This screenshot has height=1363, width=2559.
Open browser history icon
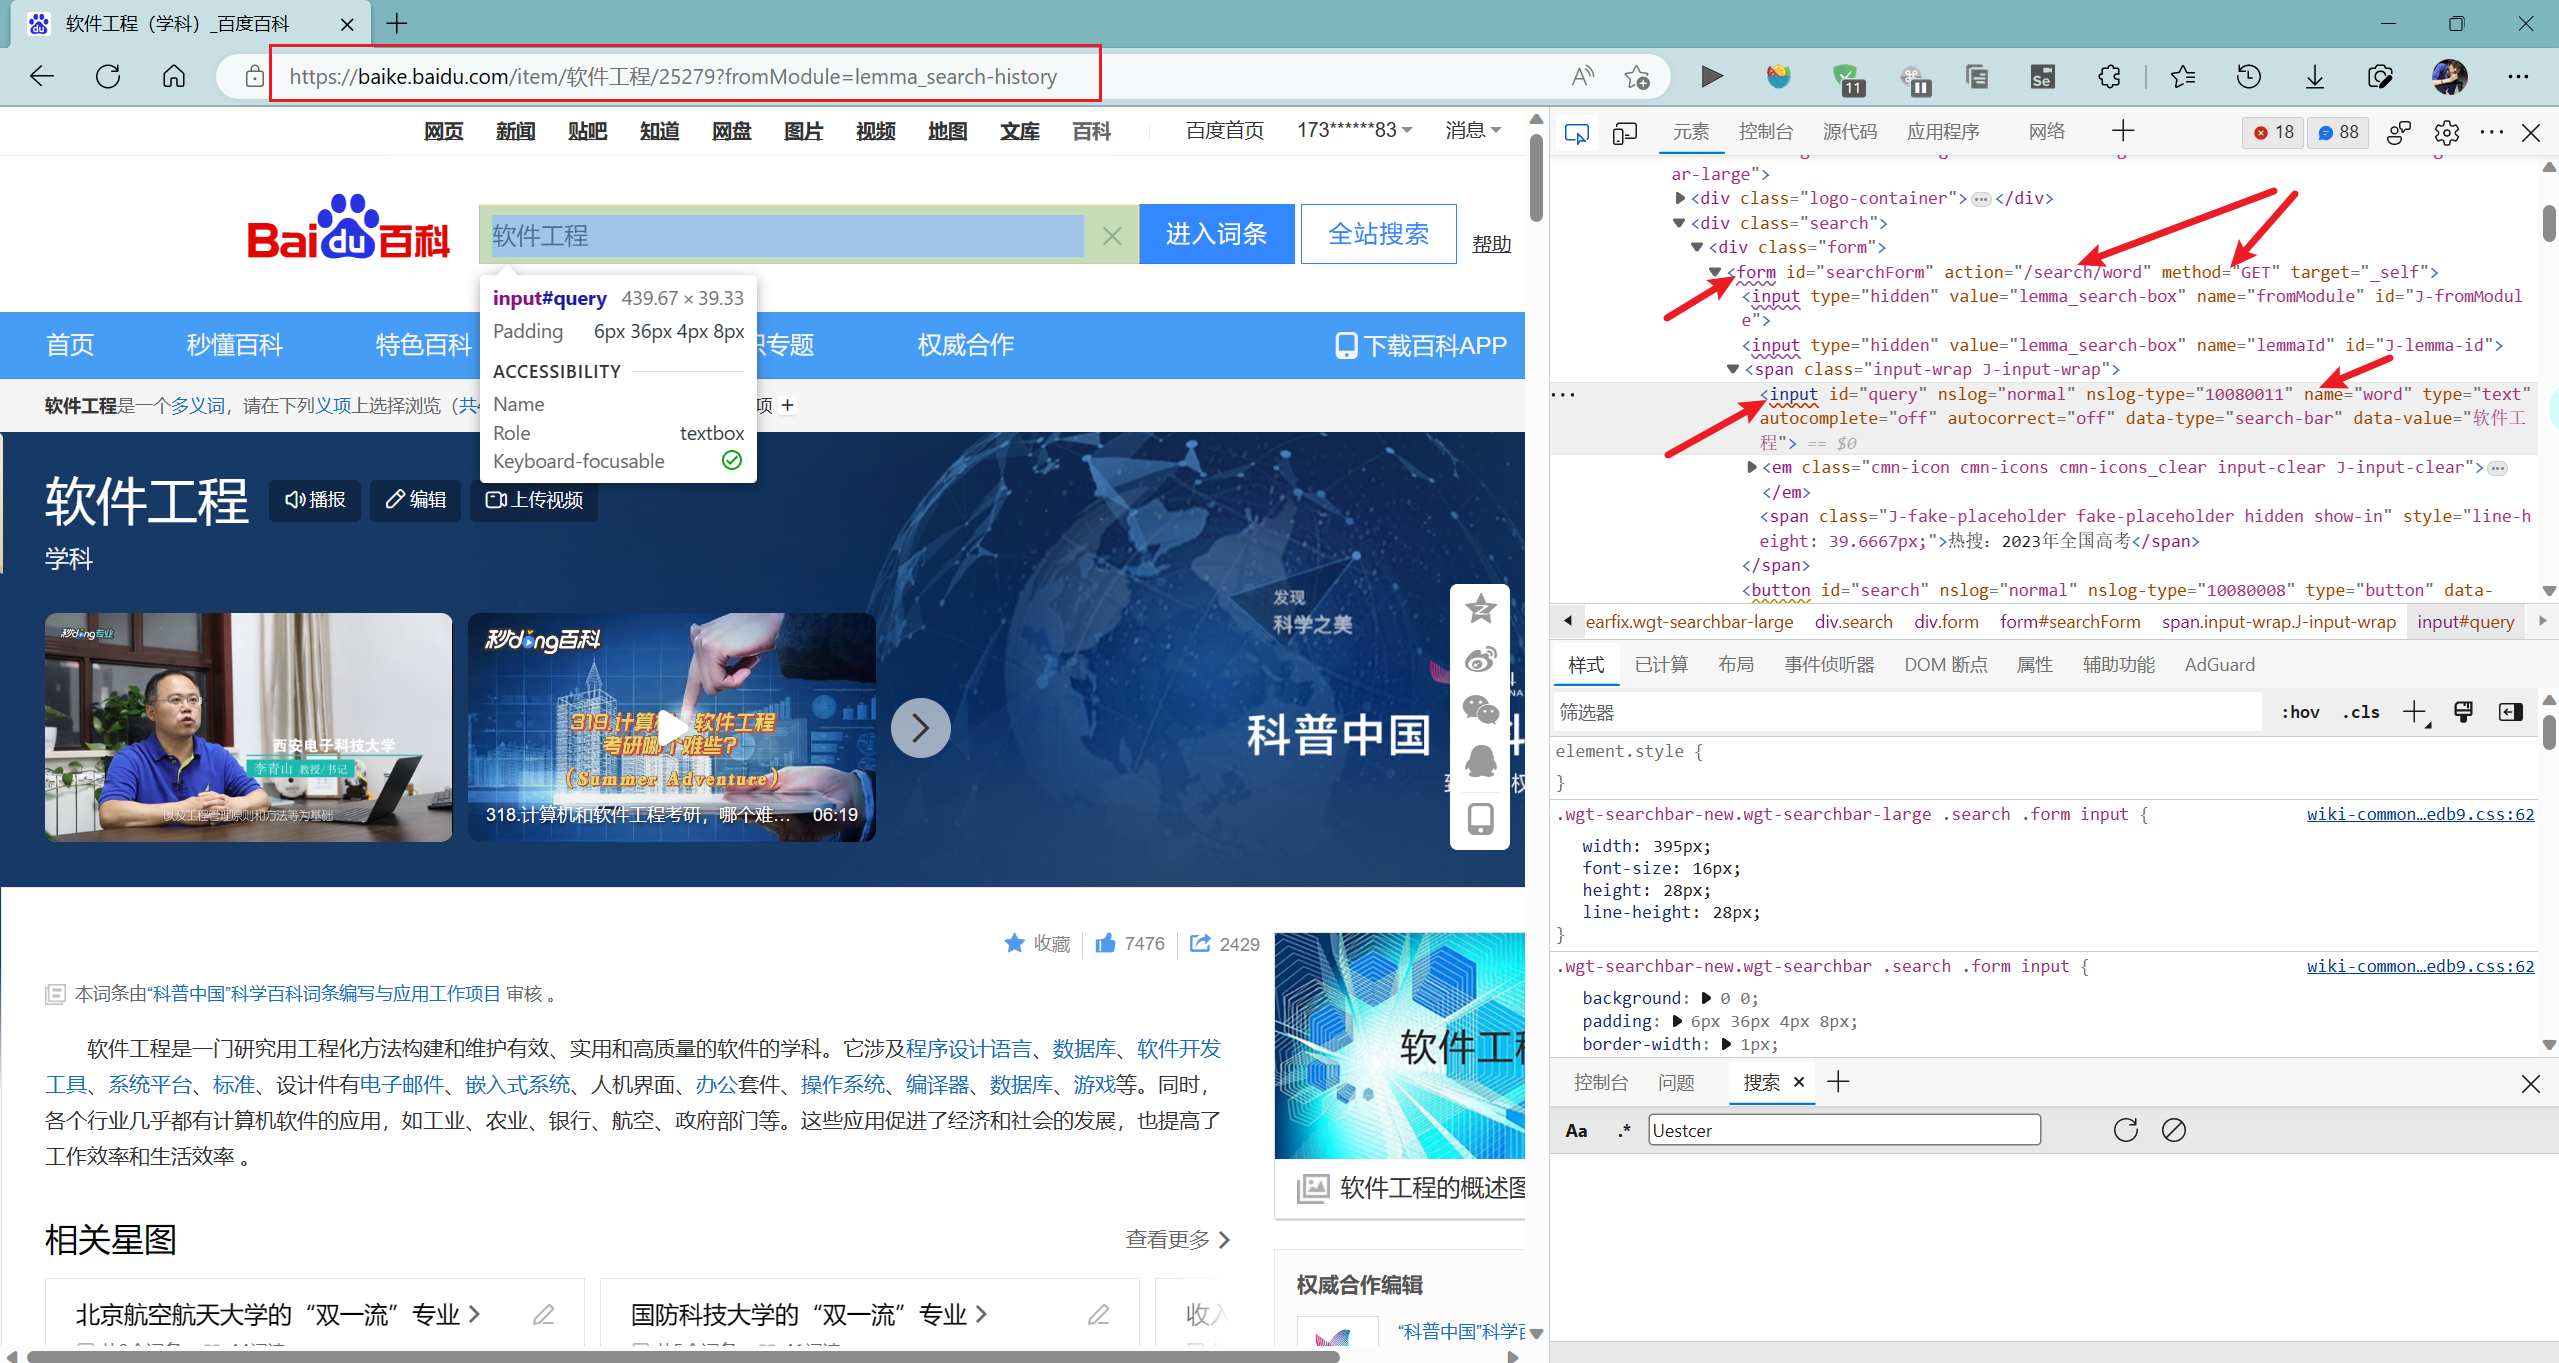(x=2249, y=76)
